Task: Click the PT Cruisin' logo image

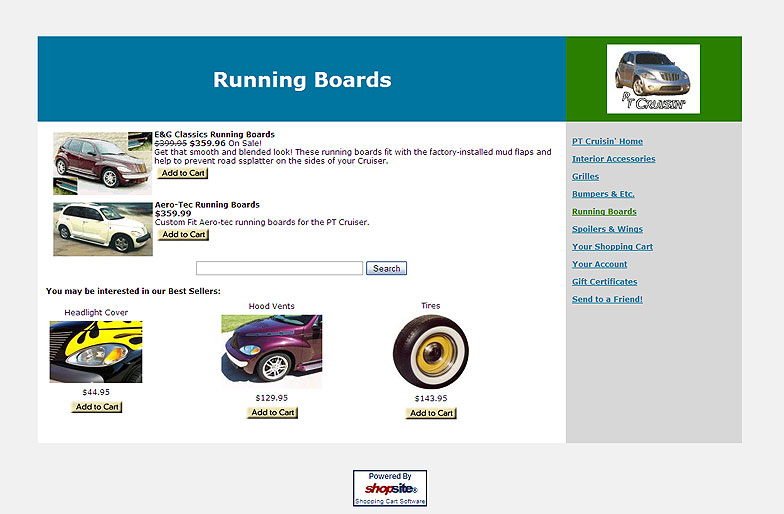Action: point(653,79)
